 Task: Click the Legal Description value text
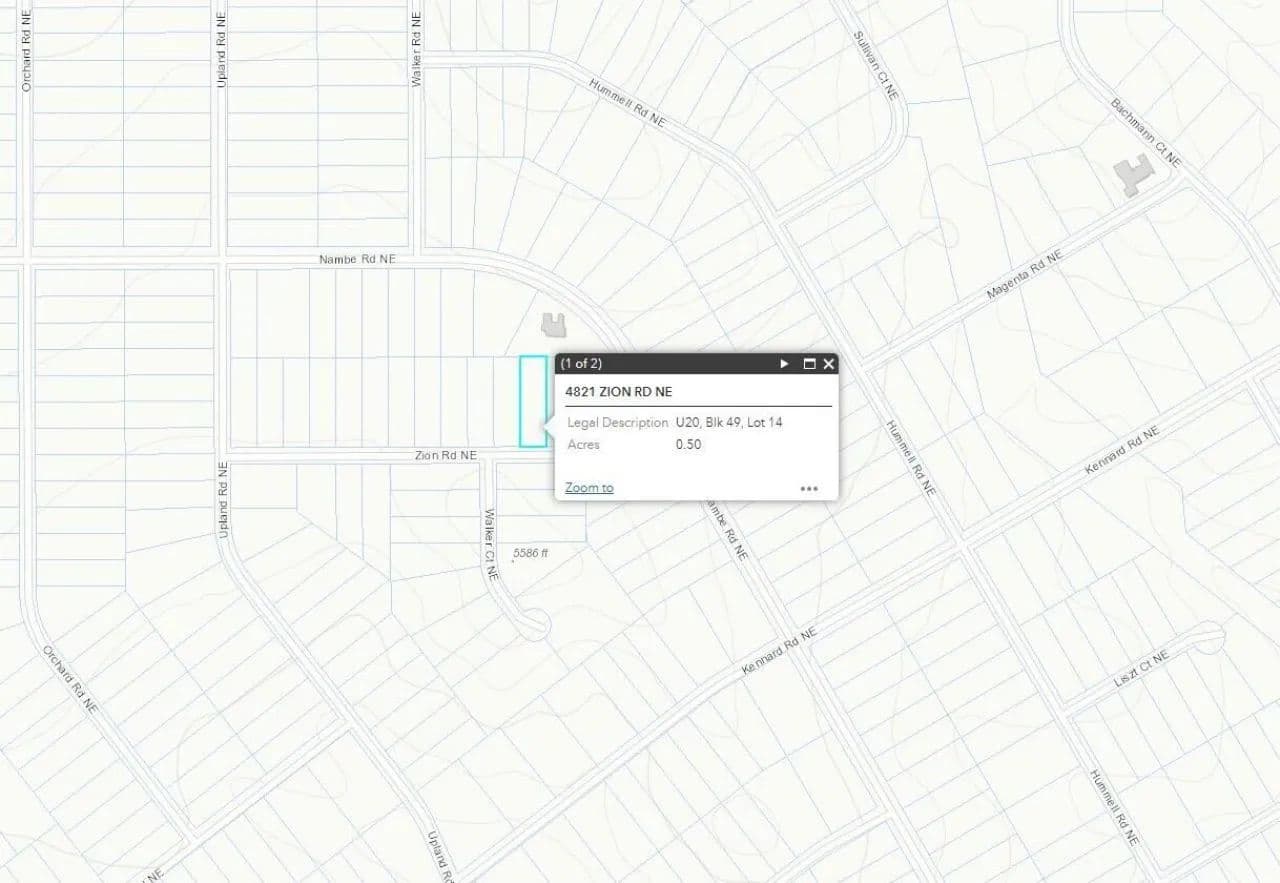coord(729,423)
